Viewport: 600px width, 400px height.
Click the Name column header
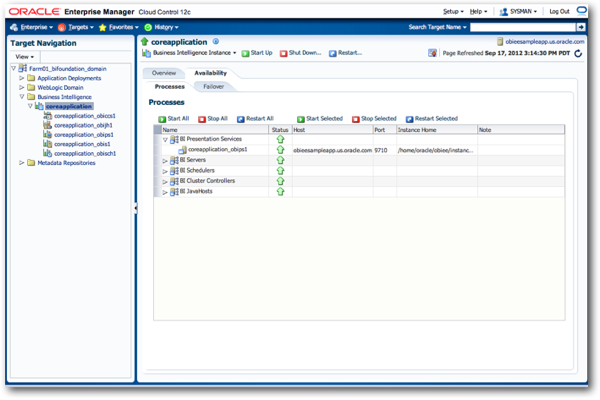click(215, 130)
